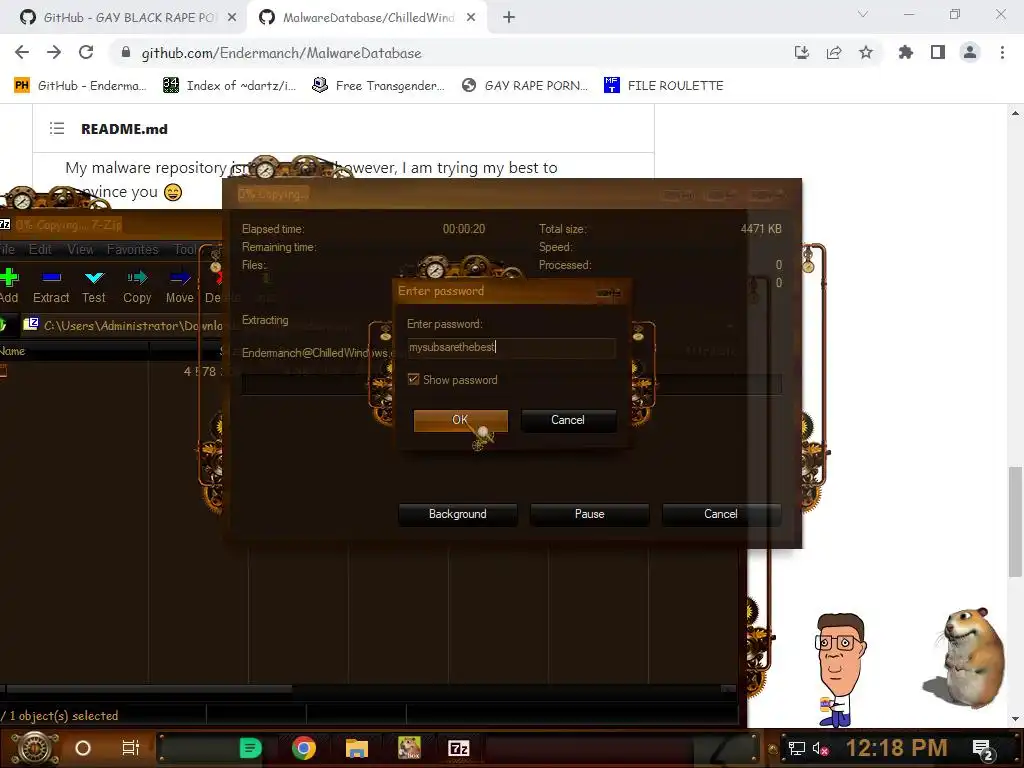Click the Name column header in 7-Zip
Viewport: 1024px width, 768px height.
74,351
